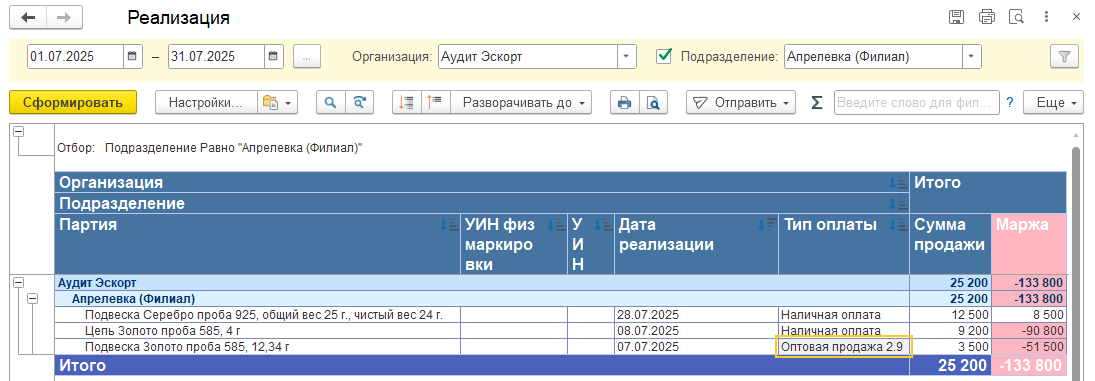1095x381 pixels.
Task: Open the Организация dropdown arrow
Action: click(x=626, y=57)
